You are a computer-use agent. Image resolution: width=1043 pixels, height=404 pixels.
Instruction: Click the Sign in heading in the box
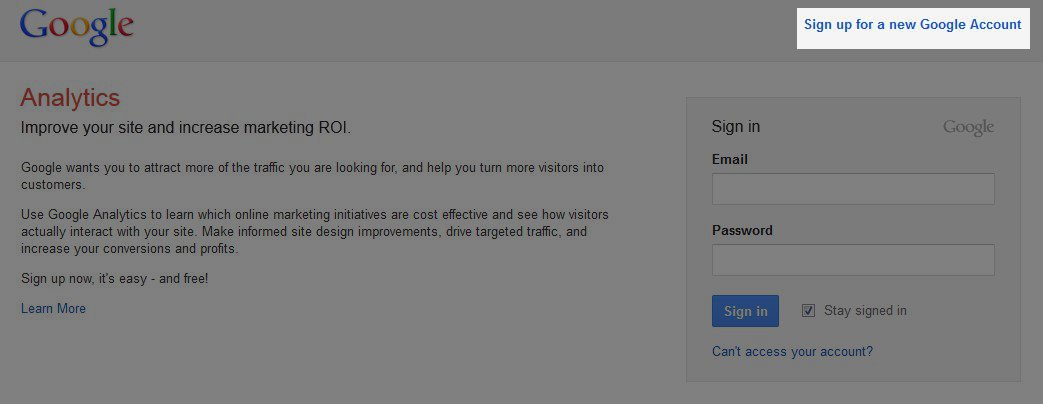pos(735,127)
